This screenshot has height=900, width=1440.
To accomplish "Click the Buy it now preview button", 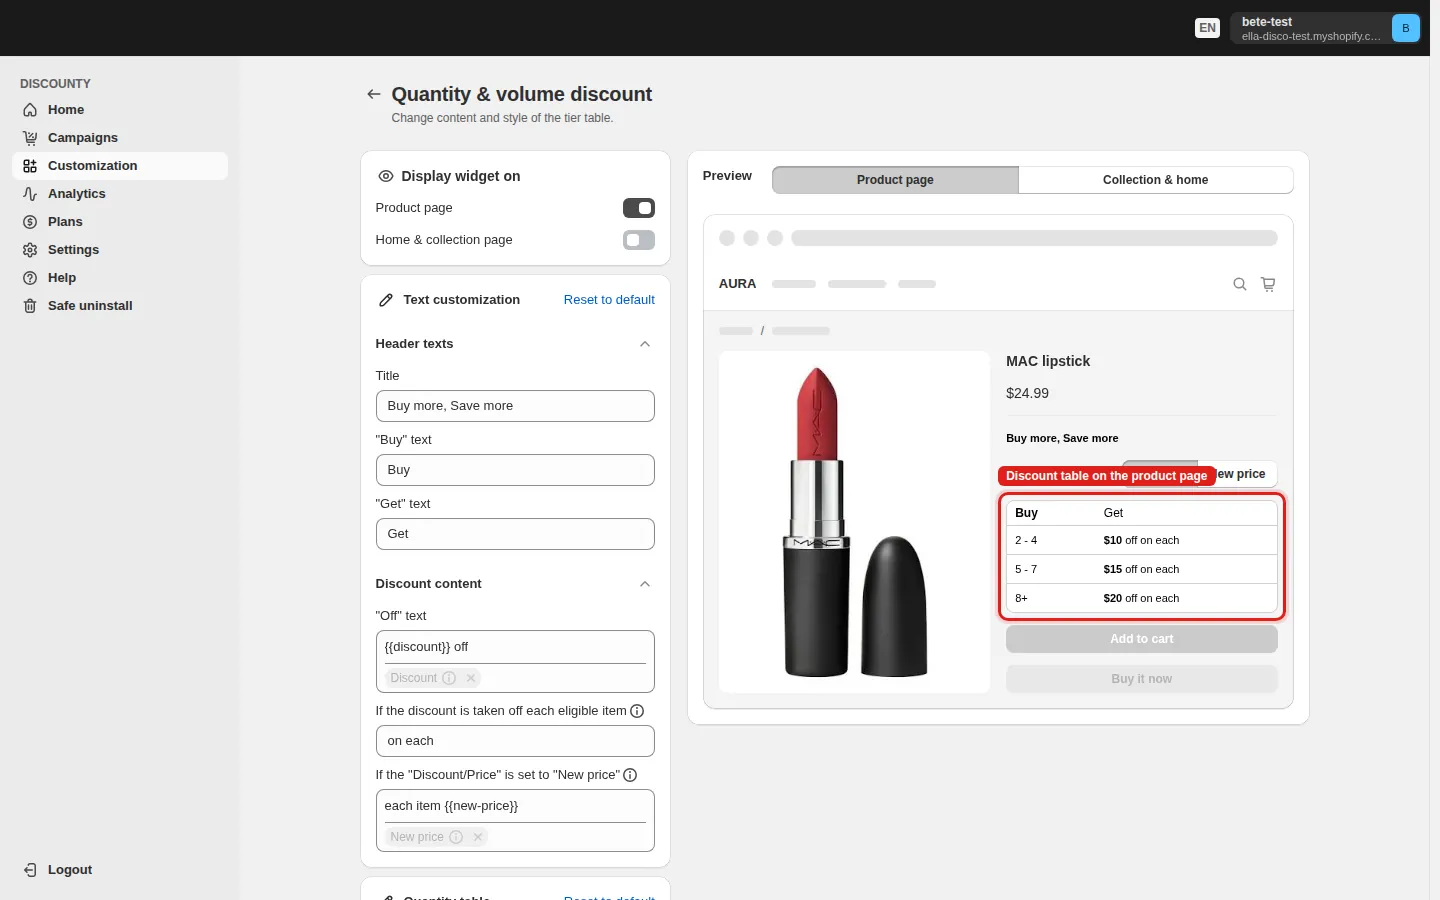I will 1142,679.
